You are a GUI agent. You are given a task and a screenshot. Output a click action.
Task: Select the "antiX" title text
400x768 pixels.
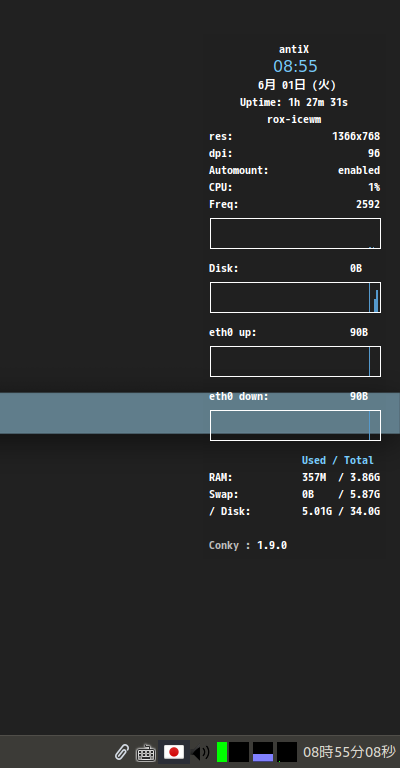(294, 49)
